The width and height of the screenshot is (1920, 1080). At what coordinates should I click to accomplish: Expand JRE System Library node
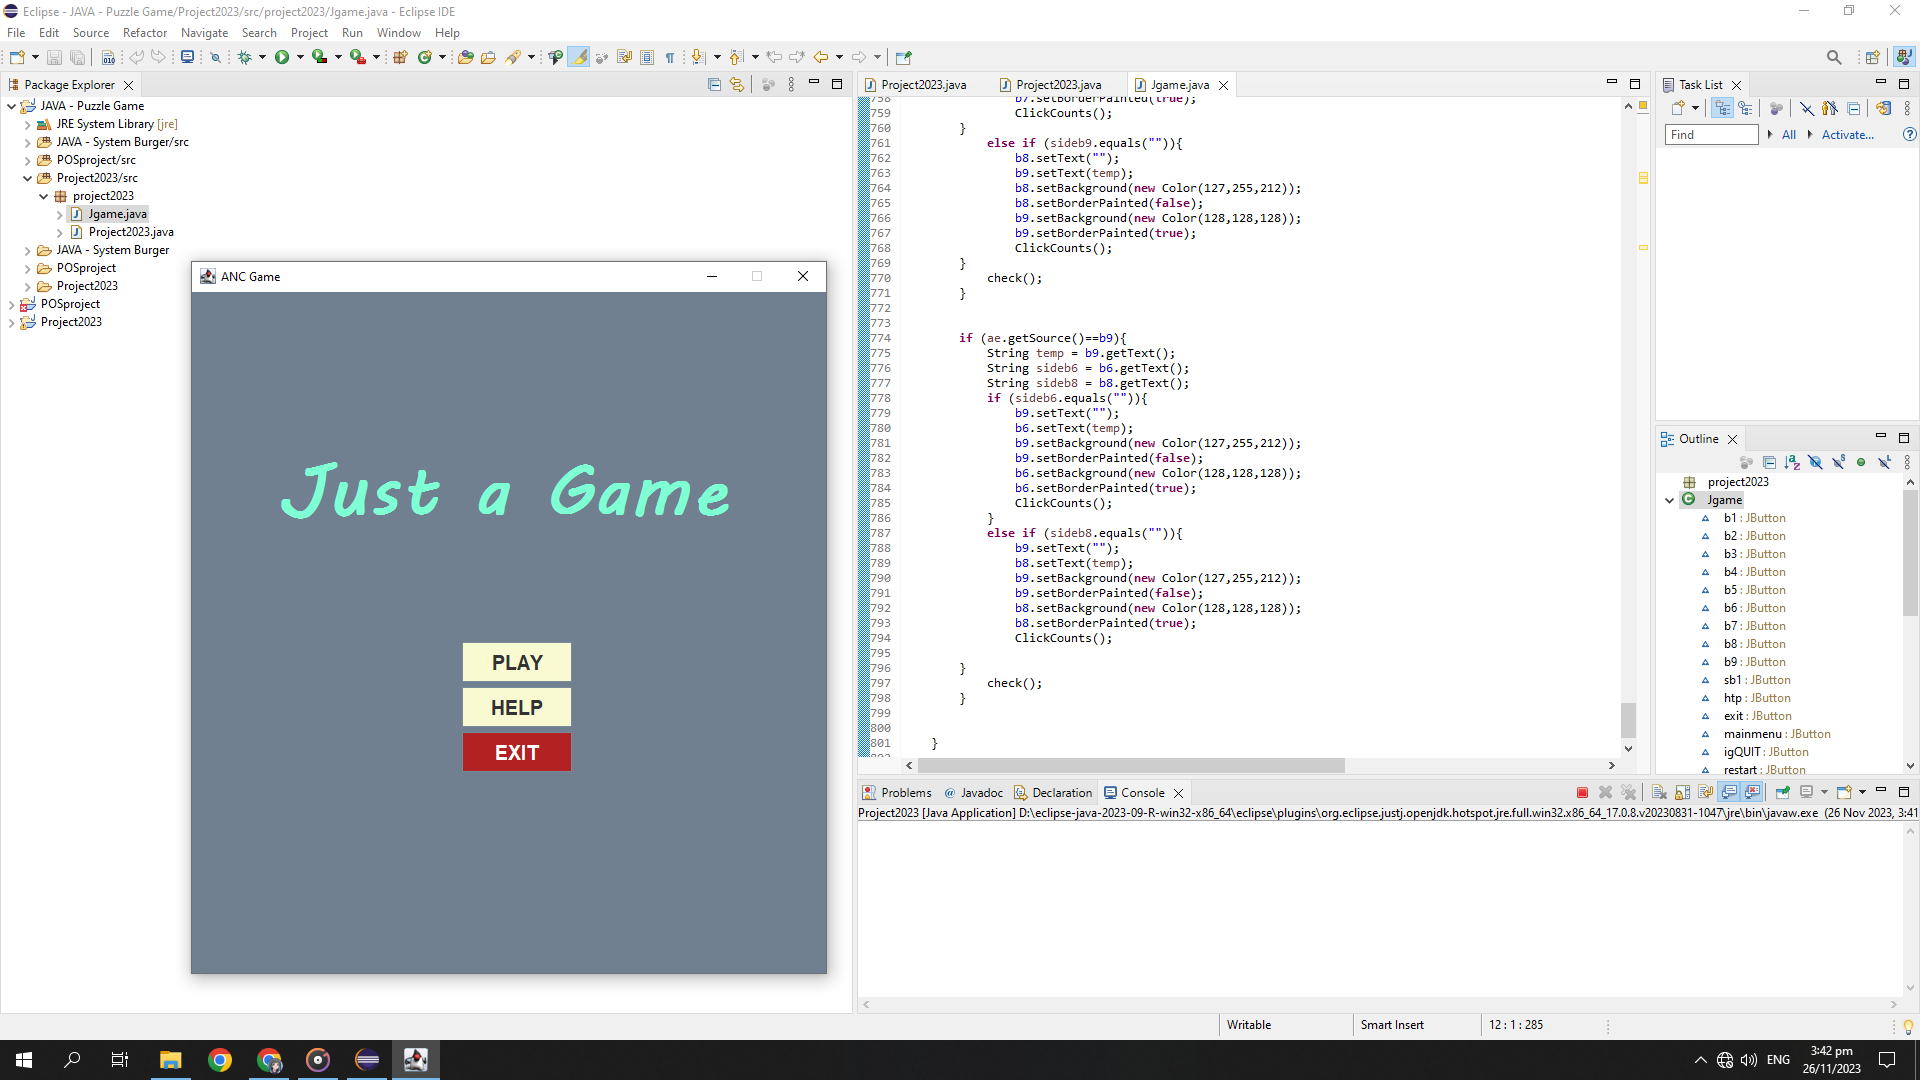[27, 125]
